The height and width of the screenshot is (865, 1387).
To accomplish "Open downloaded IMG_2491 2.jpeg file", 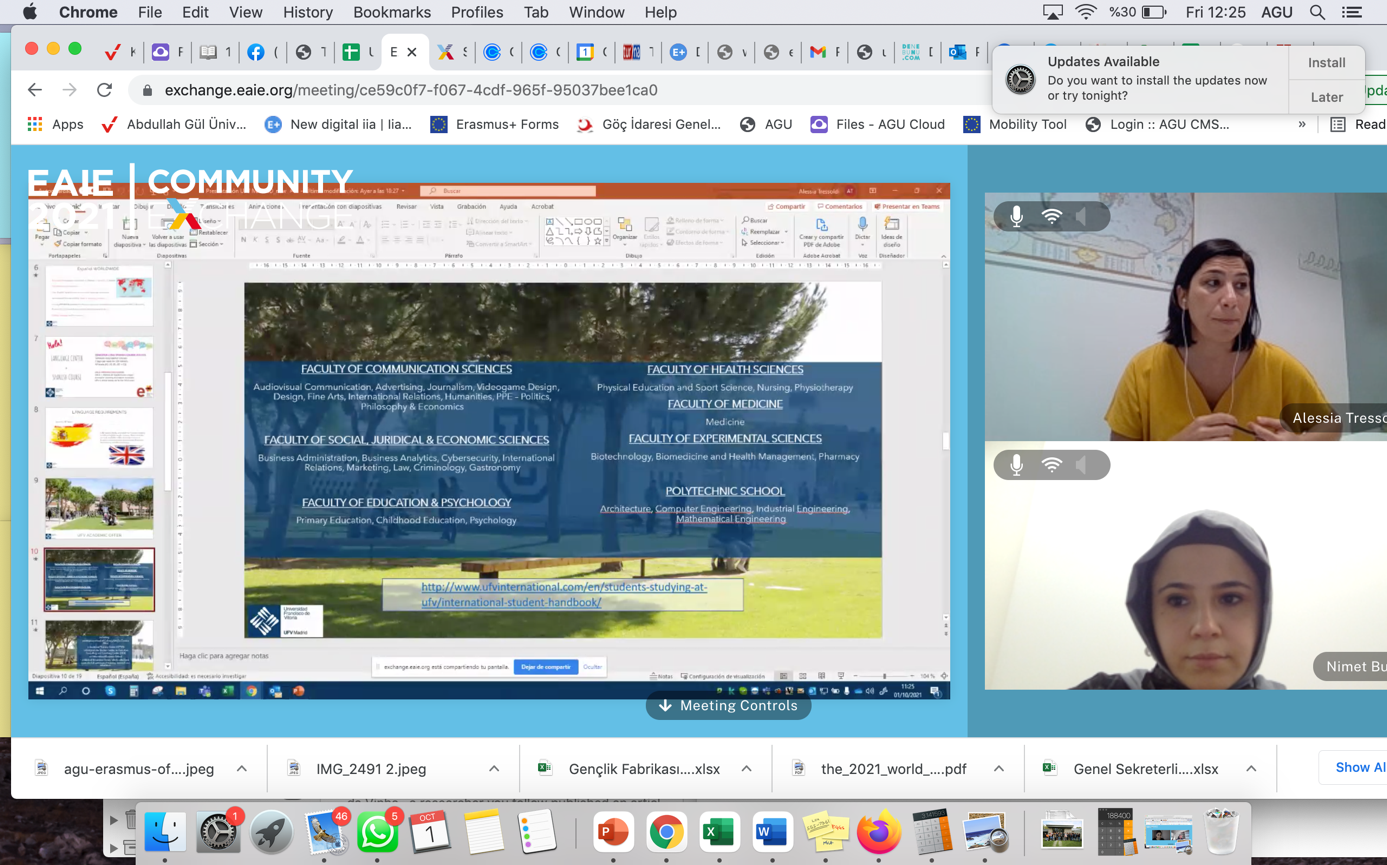I will [x=371, y=769].
